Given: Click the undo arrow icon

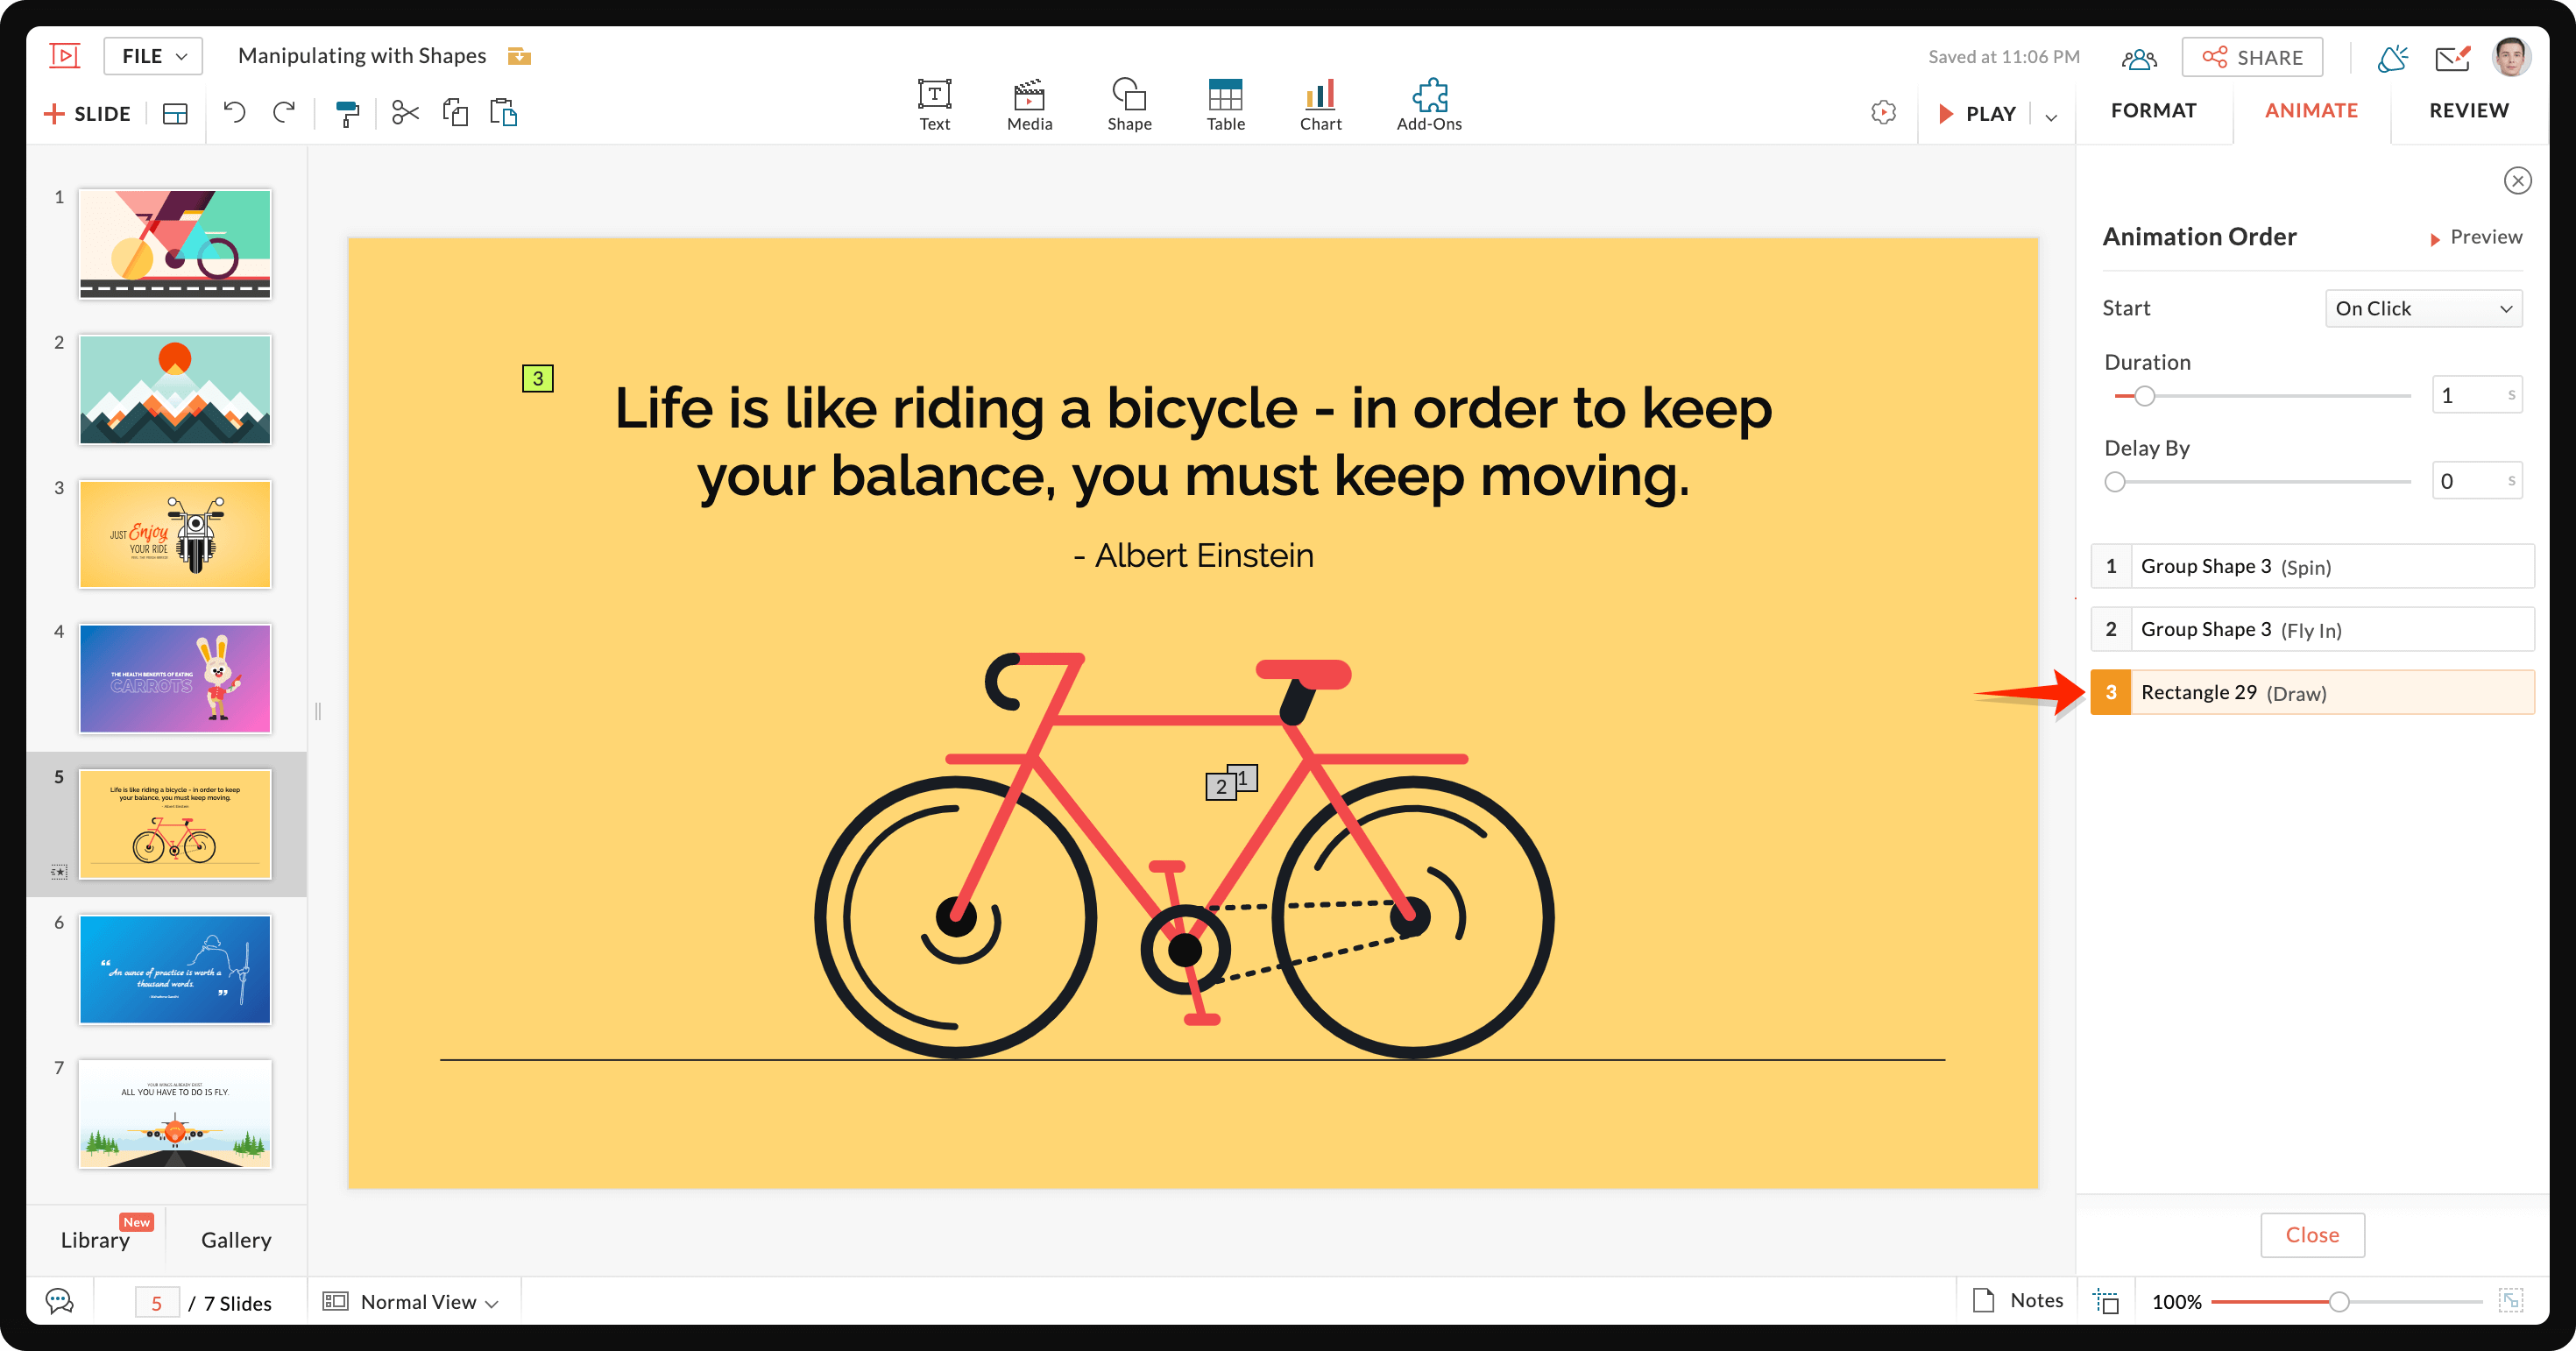Looking at the screenshot, I should [234, 113].
